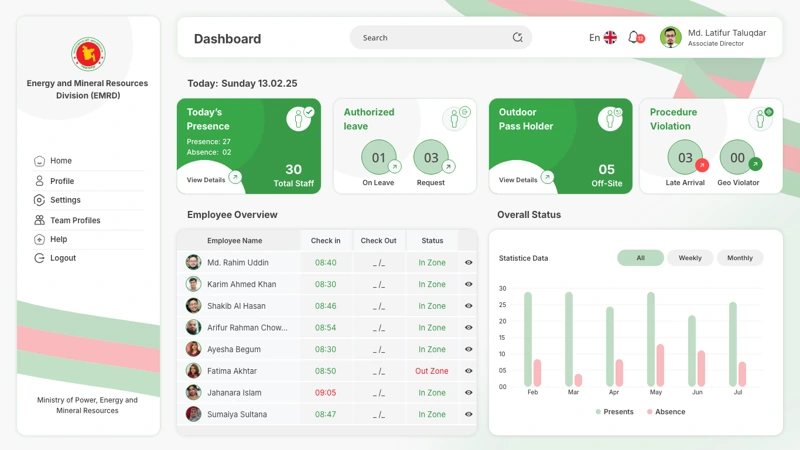Click the Check Out column header
This screenshot has height=450, width=800.
point(379,240)
